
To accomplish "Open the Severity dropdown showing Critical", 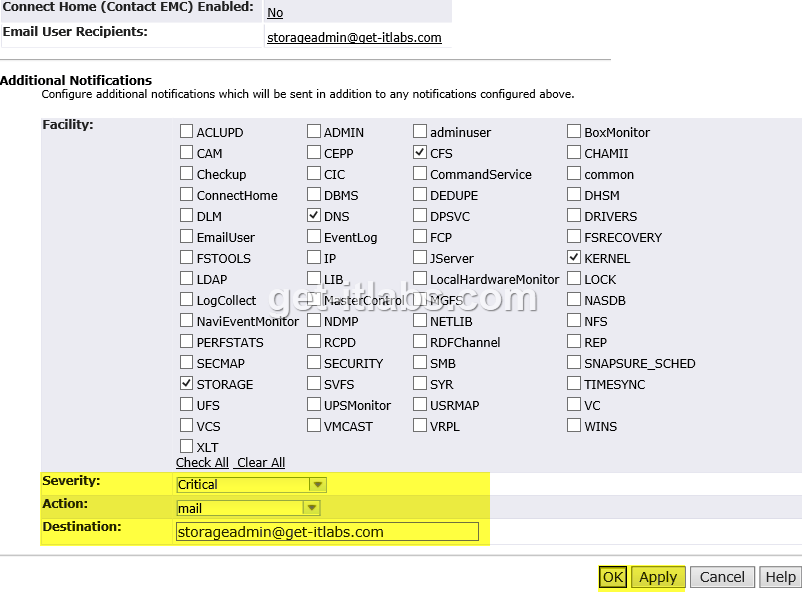I will pos(318,484).
